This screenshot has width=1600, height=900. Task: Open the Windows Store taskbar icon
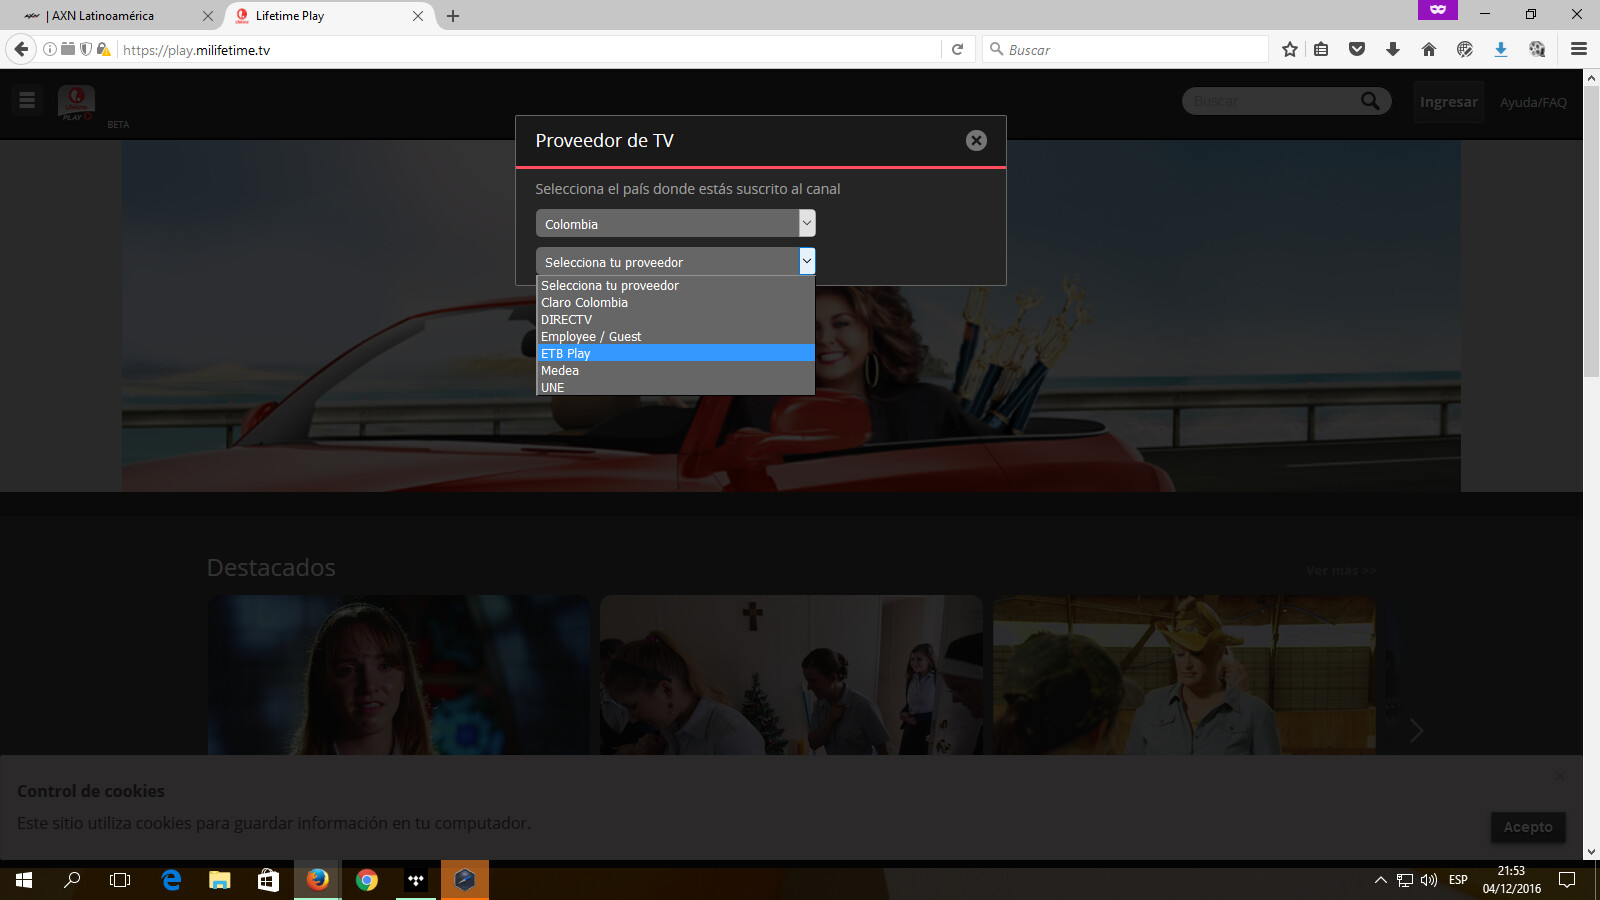point(268,880)
